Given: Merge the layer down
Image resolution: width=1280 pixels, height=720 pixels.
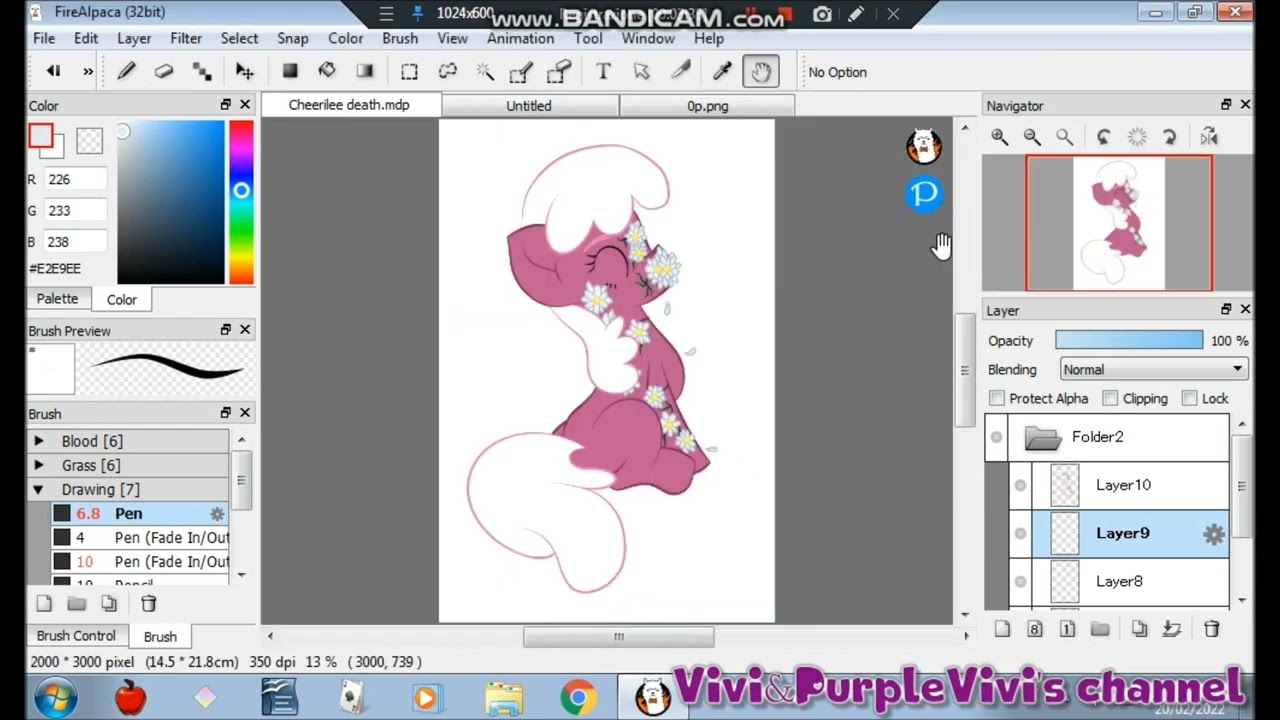Looking at the screenshot, I should pyautogui.click(x=1172, y=629).
